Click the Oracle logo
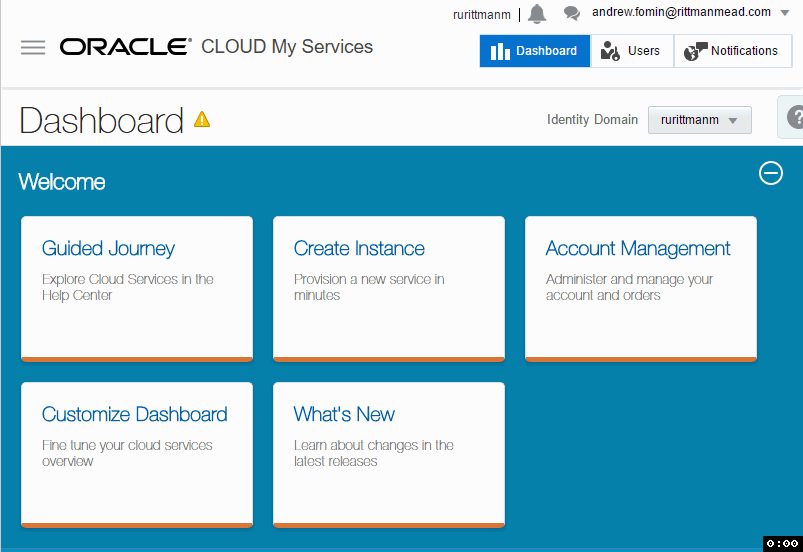Image resolution: width=803 pixels, height=552 pixels. click(126, 47)
